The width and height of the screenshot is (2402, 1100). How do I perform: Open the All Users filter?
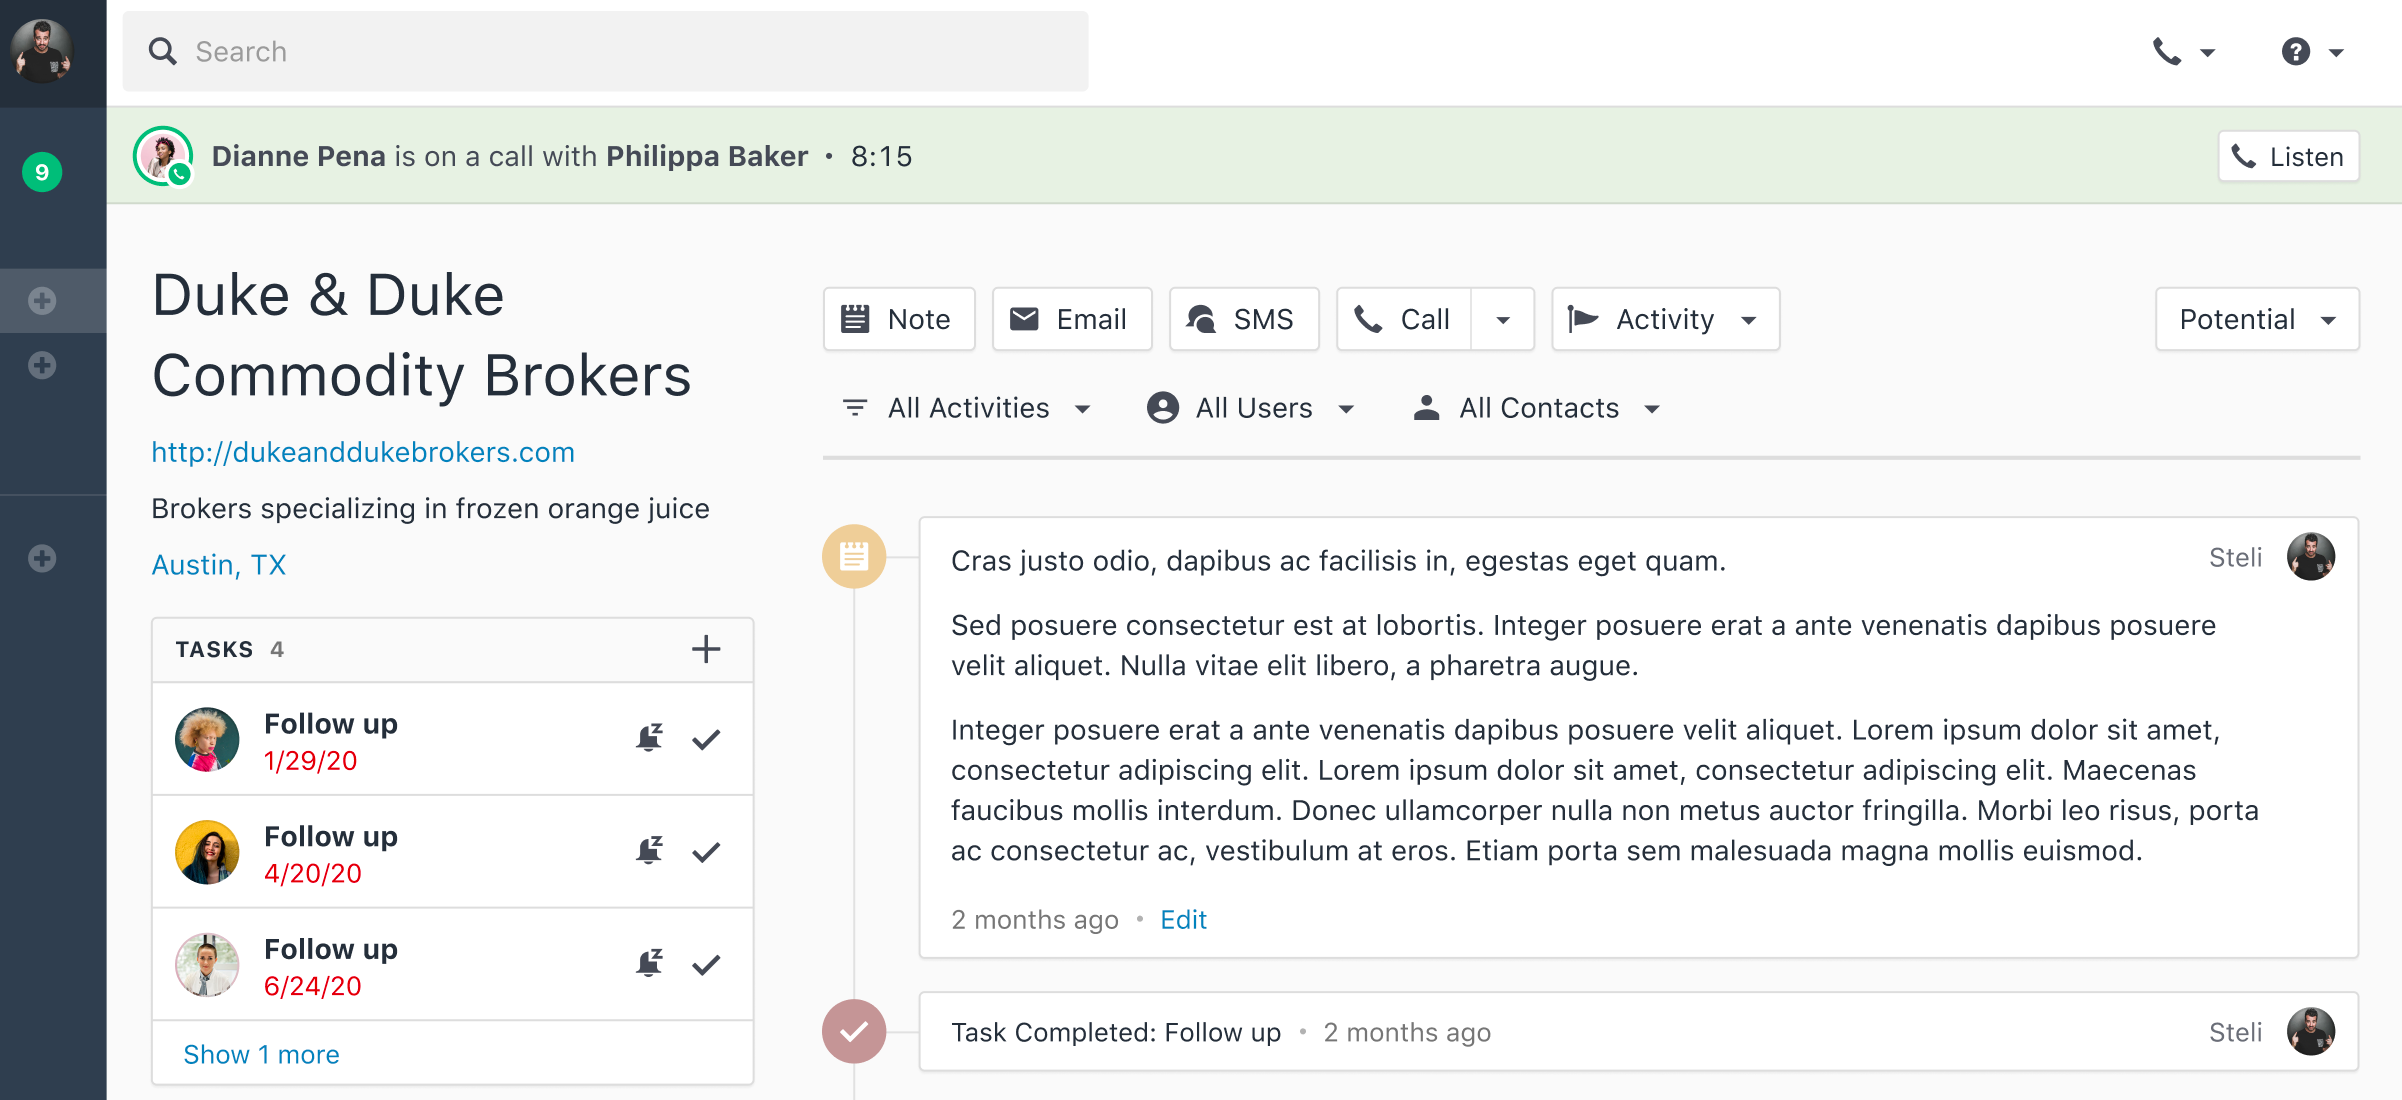tap(1252, 408)
